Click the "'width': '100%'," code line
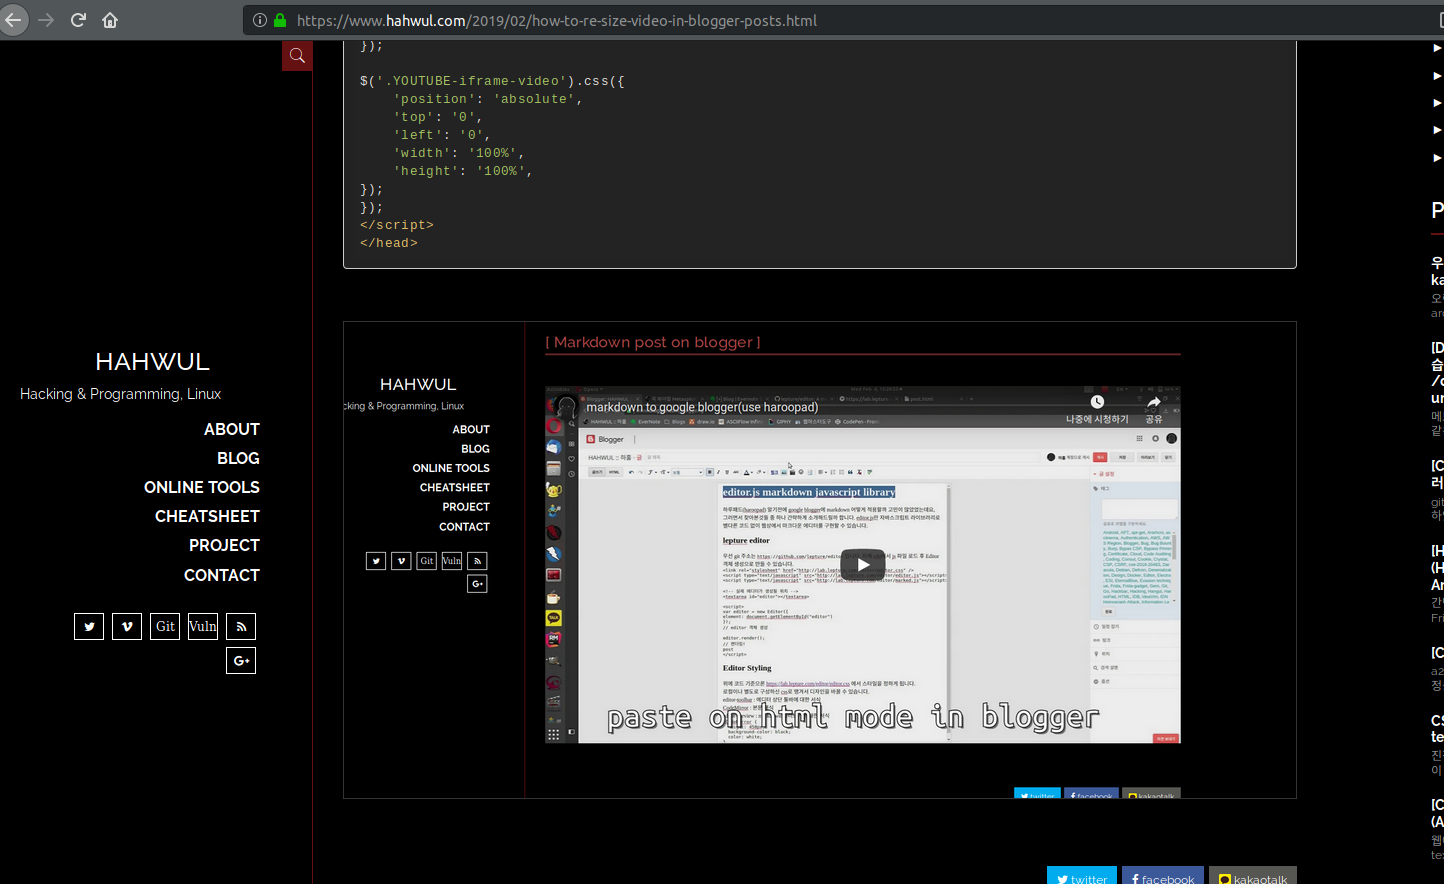1444x884 pixels. pyautogui.click(x=459, y=153)
